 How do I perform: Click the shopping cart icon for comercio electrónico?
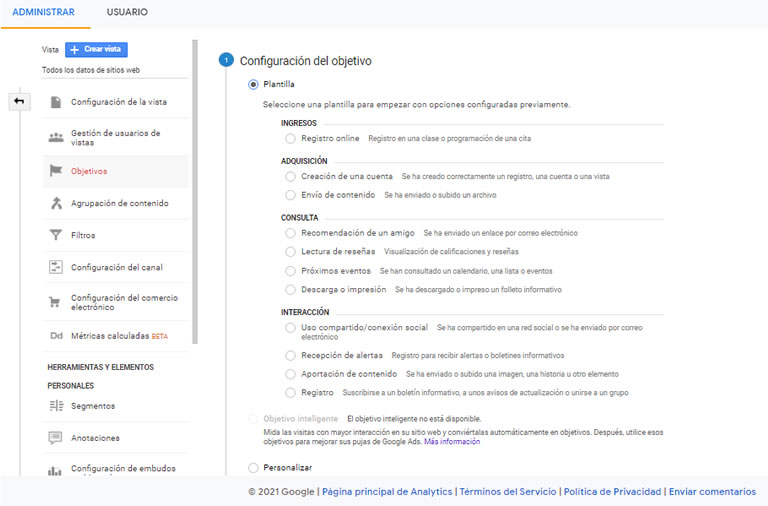pos(54,302)
